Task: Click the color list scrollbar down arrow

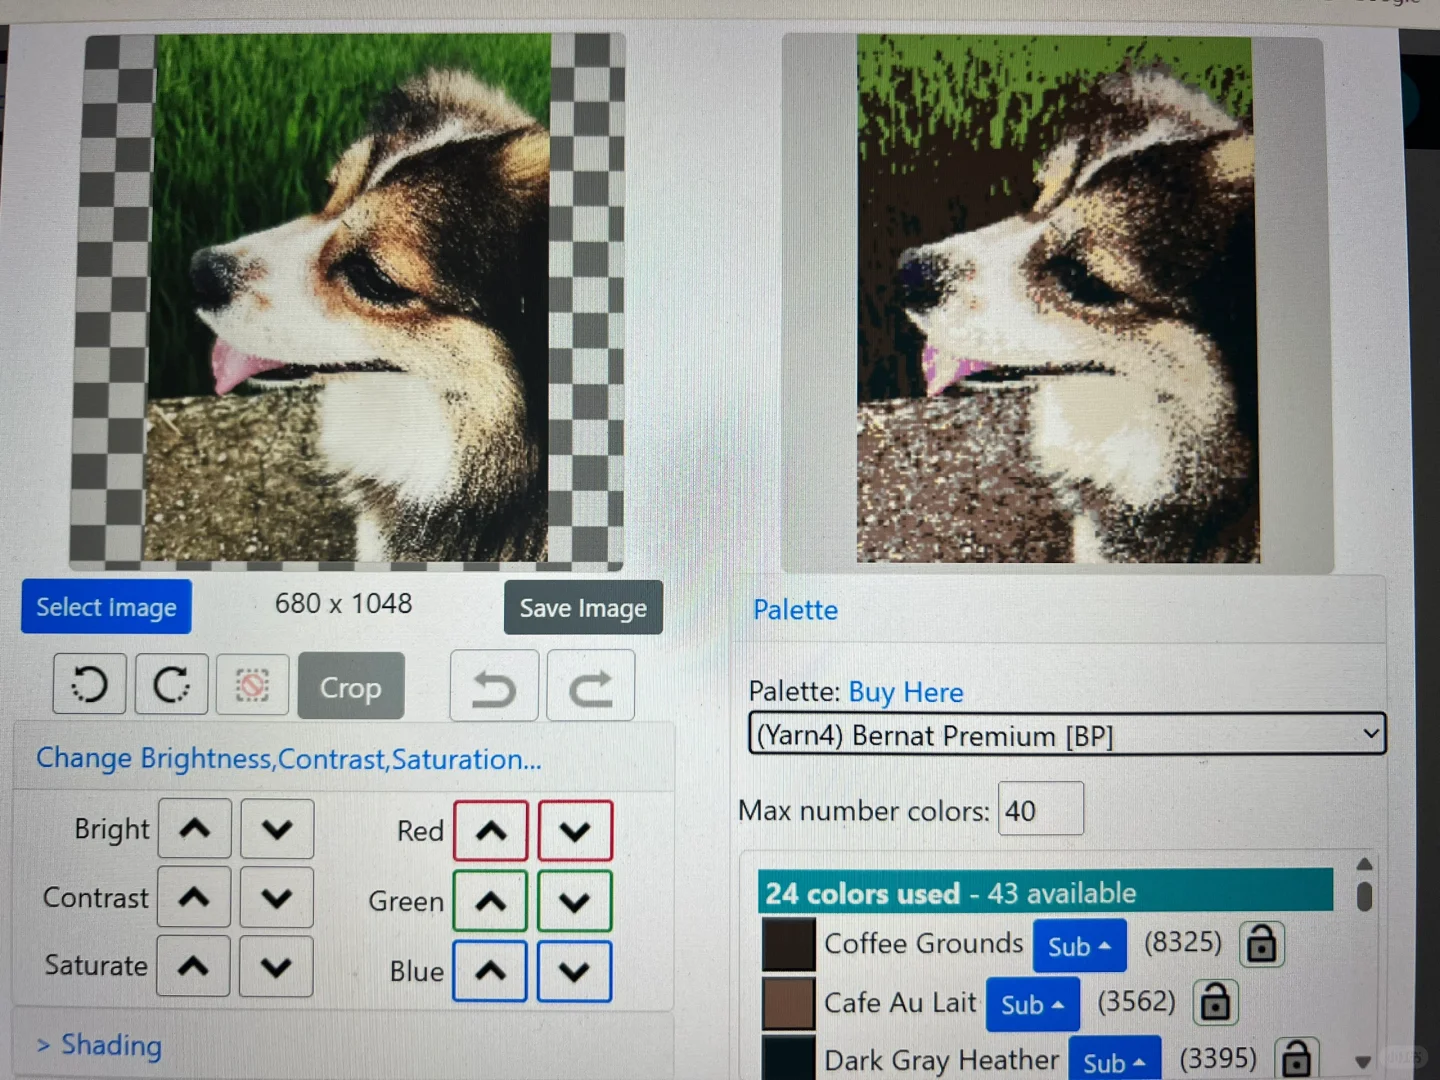Action: pyautogui.click(x=1363, y=1062)
